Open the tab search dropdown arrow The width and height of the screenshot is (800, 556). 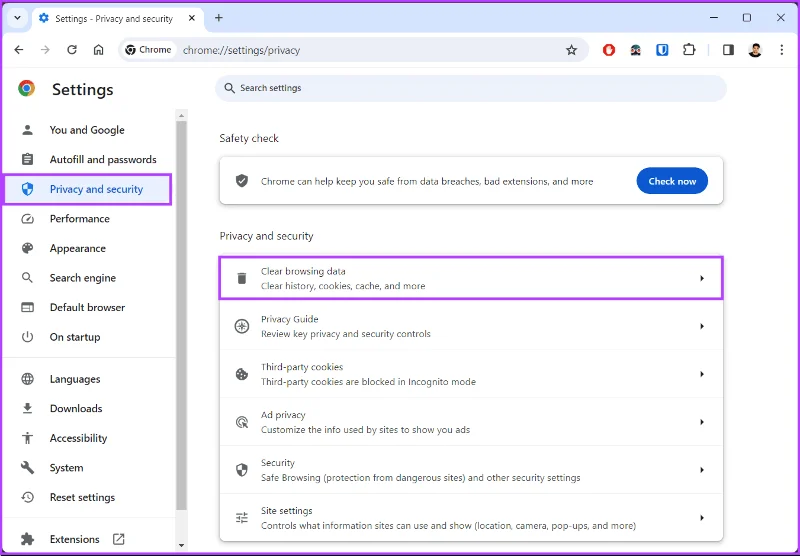17,18
